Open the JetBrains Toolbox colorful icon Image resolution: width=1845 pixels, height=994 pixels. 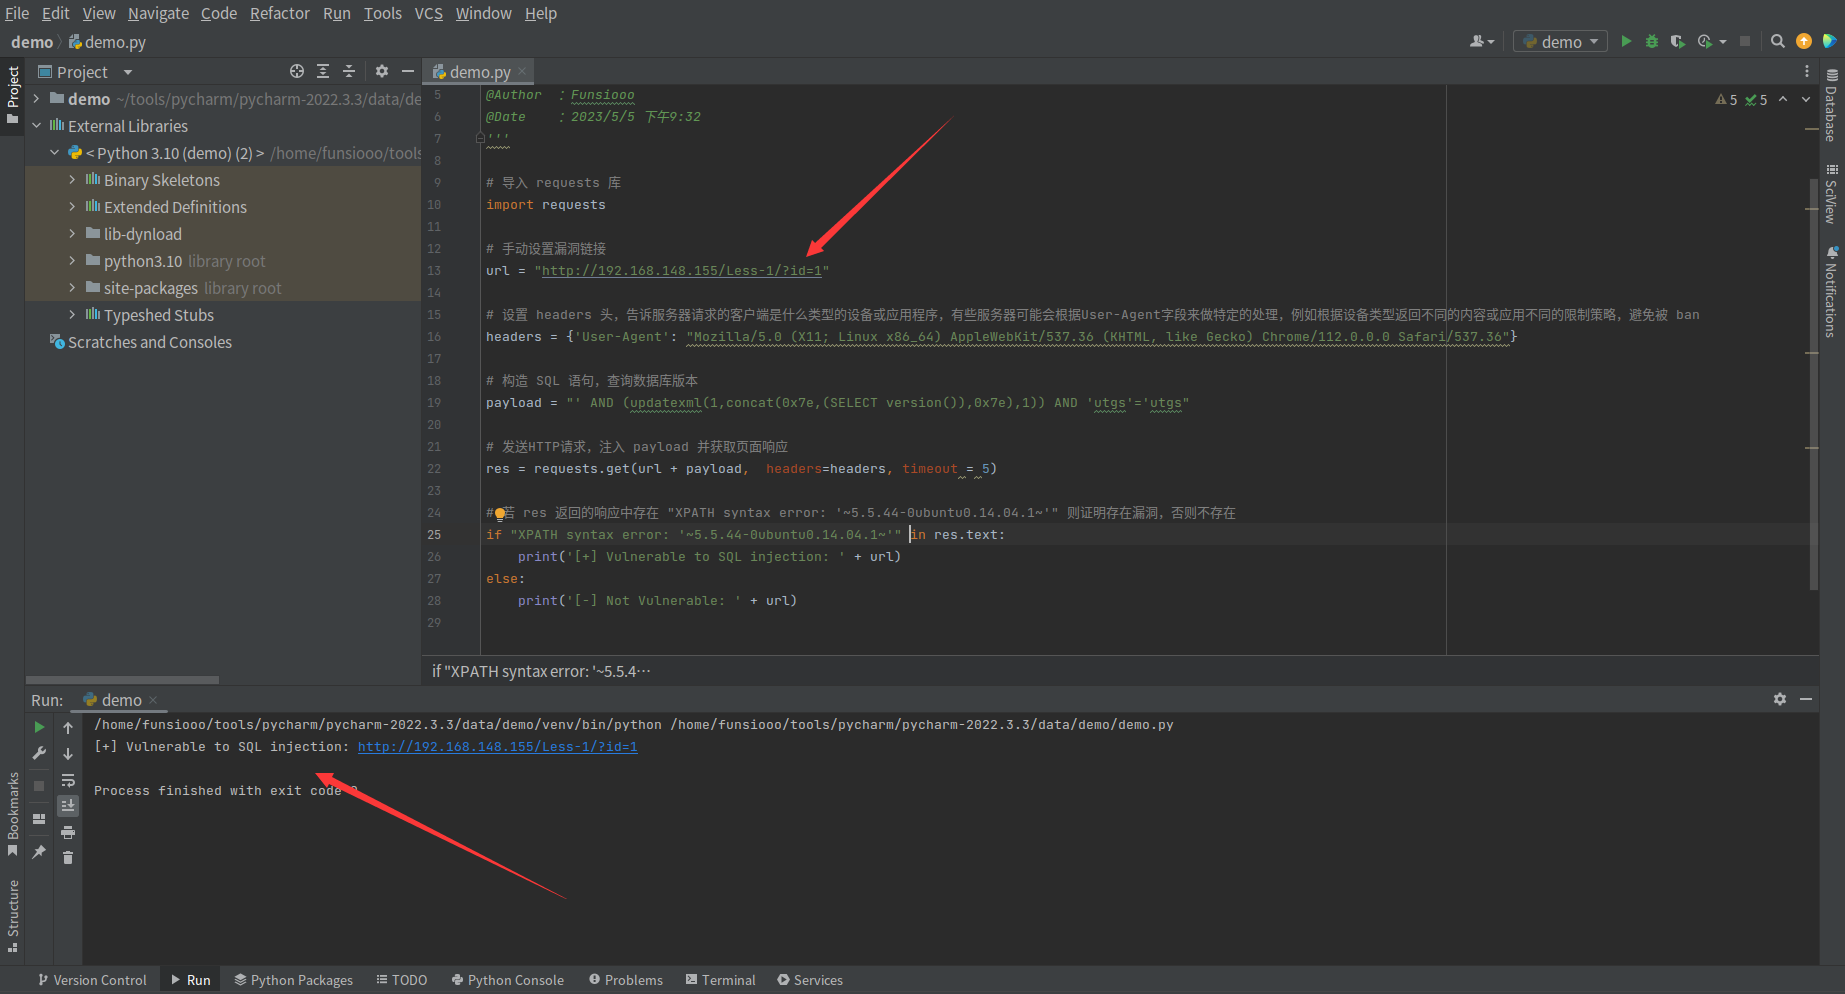coord(1829,41)
